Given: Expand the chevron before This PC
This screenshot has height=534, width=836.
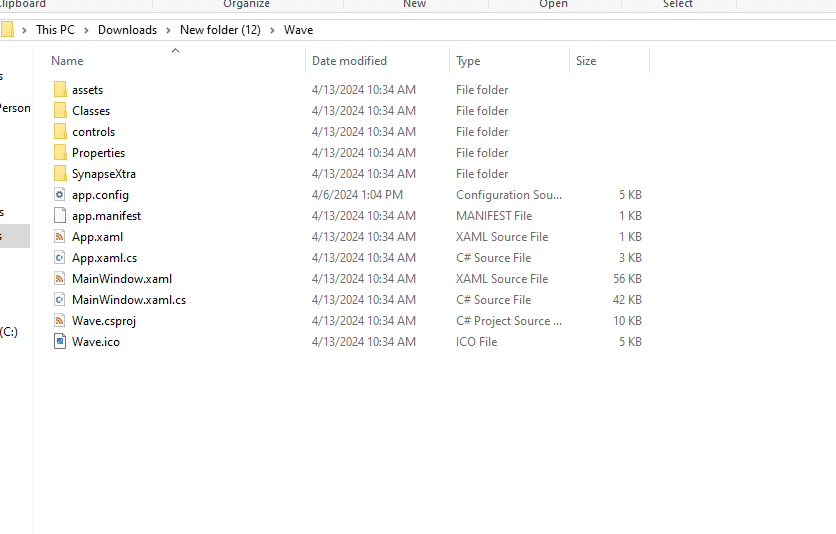Looking at the screenshot, I should pyautogui.click(x=24, y=30).
